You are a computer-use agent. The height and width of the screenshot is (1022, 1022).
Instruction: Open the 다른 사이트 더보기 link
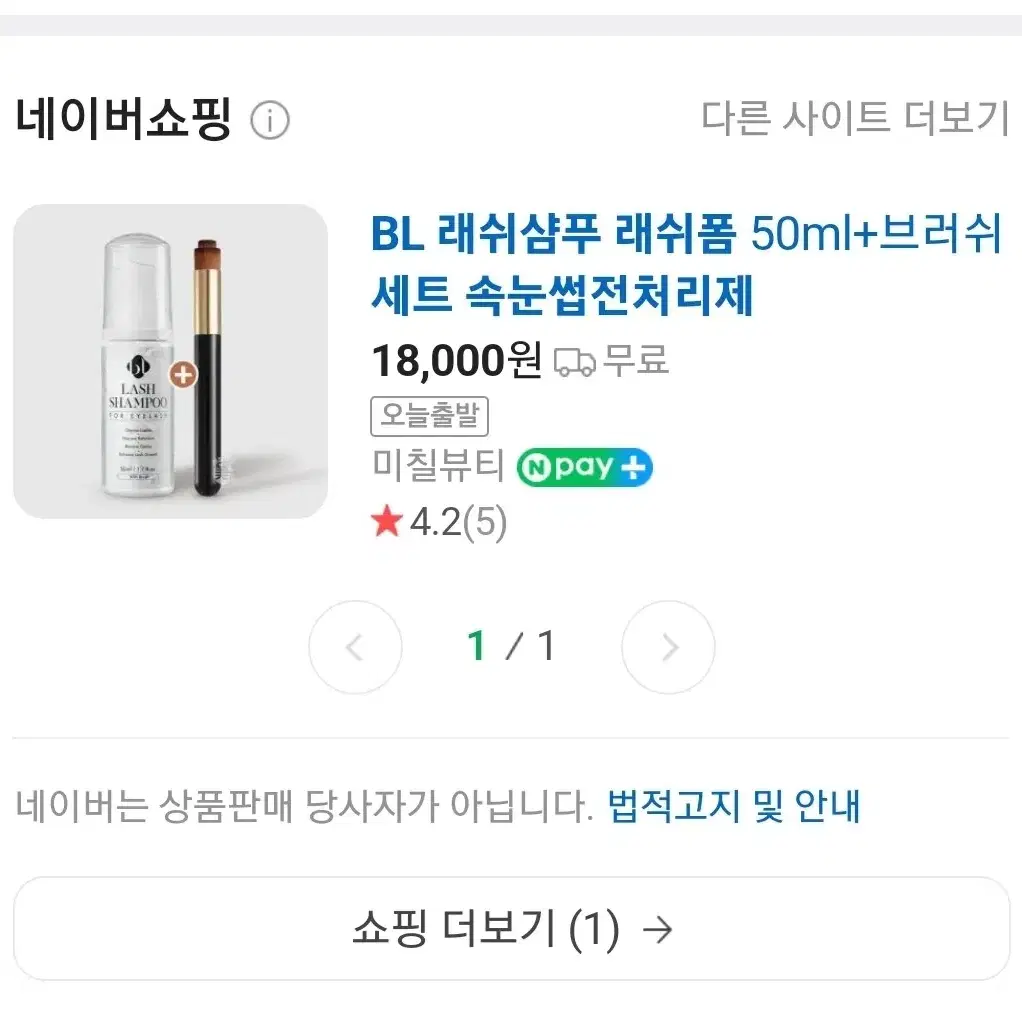(855, 118)
